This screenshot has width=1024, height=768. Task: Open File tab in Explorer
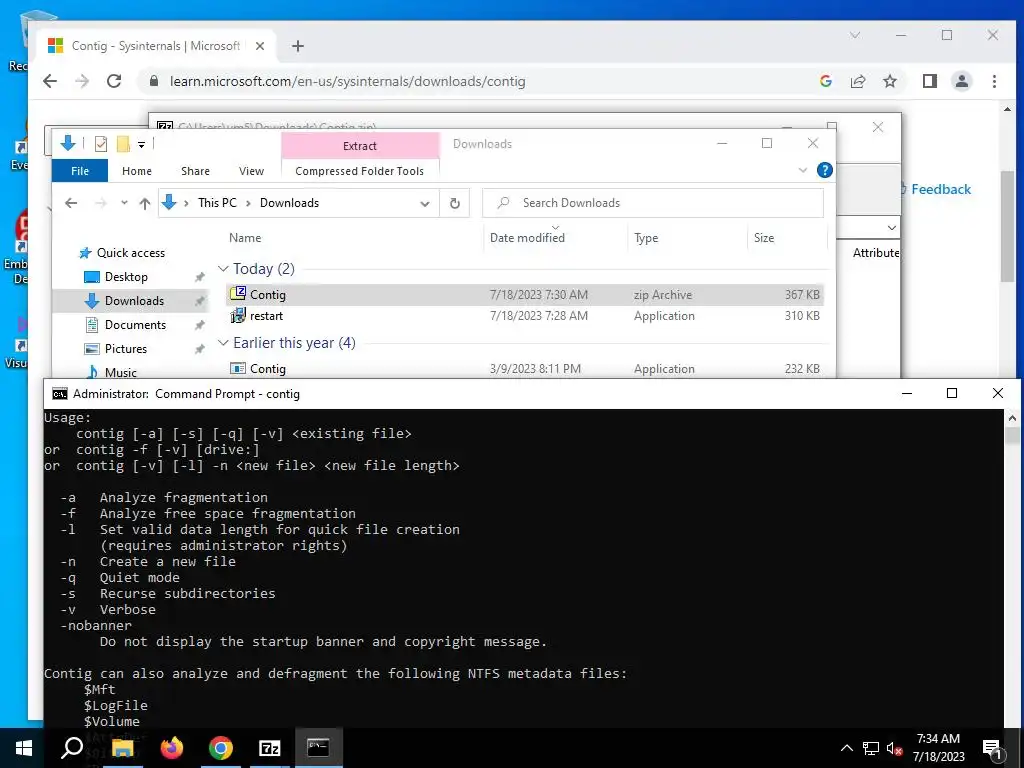(x=80, y=170)
